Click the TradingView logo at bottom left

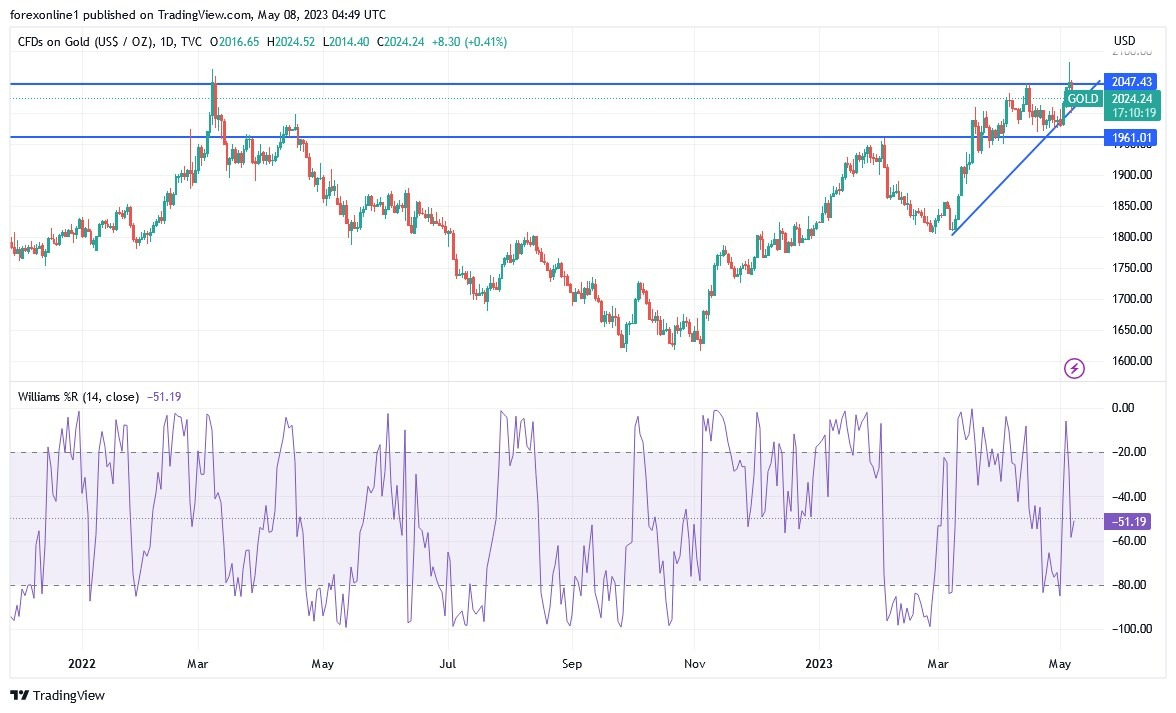tap(55, 695)
